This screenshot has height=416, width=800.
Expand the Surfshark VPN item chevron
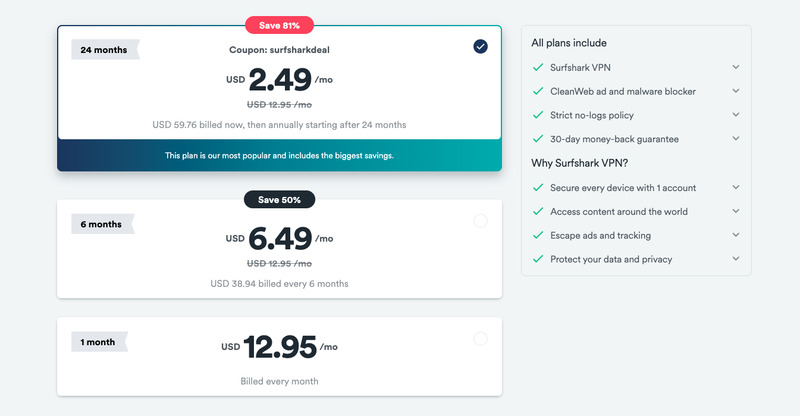736,67
